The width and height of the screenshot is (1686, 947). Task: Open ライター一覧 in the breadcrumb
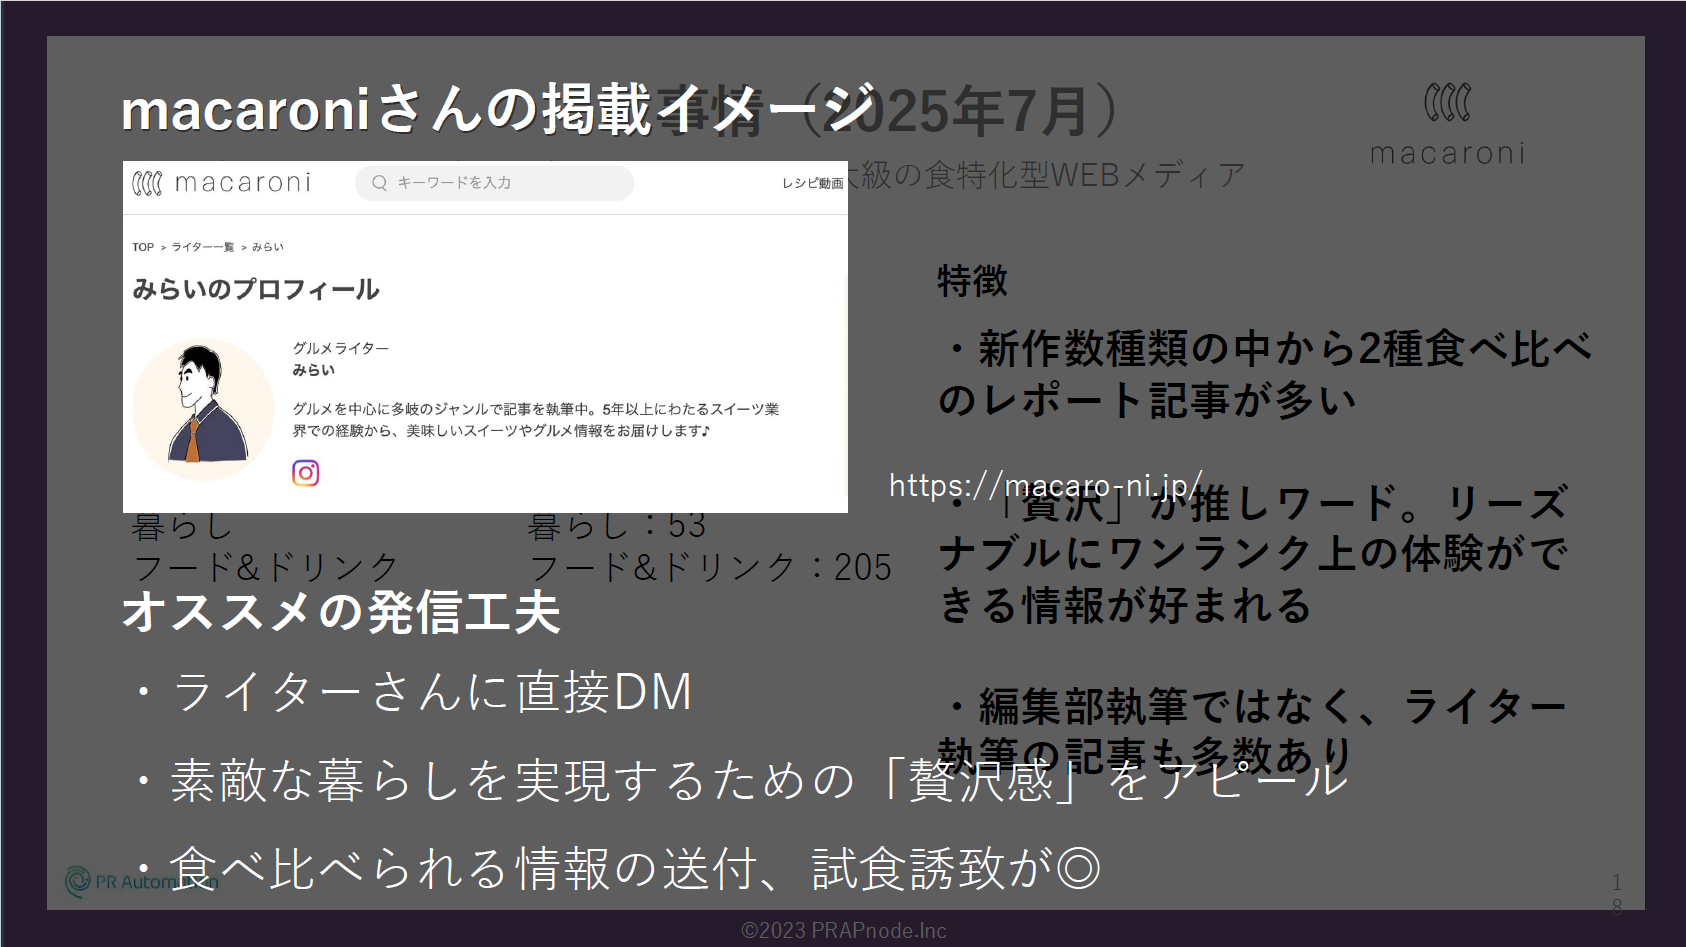(202, 247)
